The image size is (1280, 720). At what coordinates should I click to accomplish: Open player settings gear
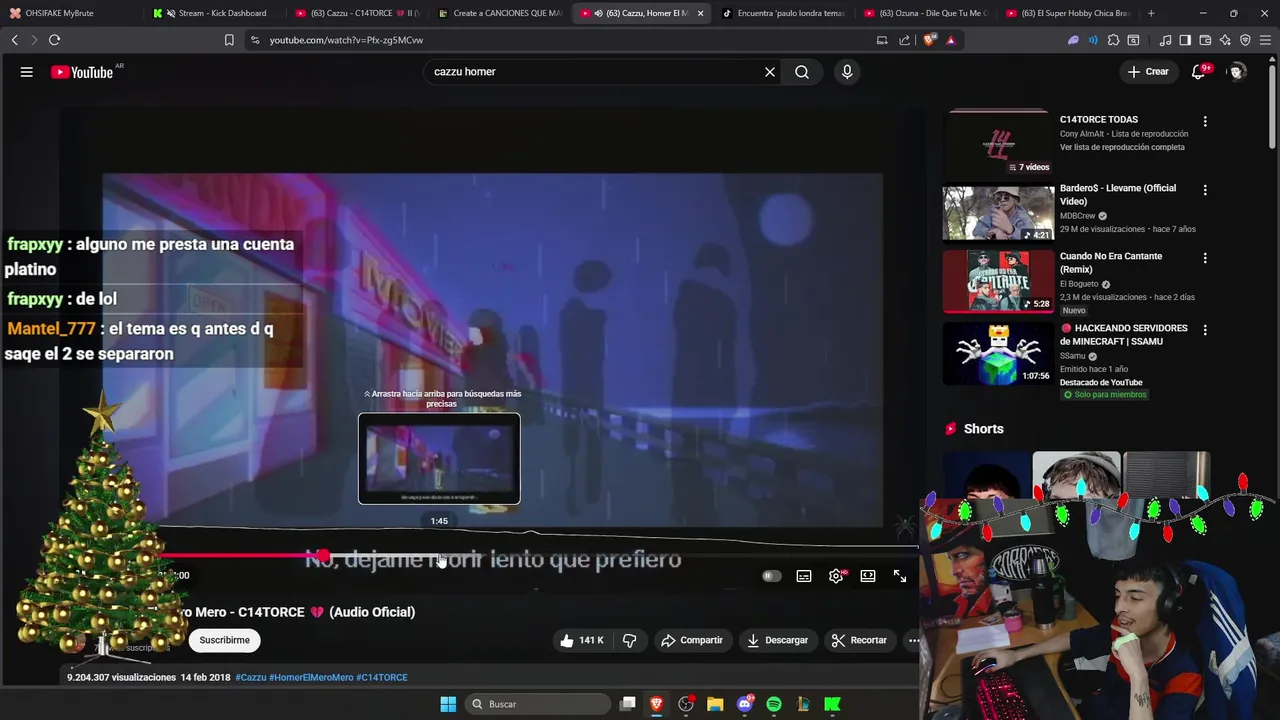(x=836, y=576)
